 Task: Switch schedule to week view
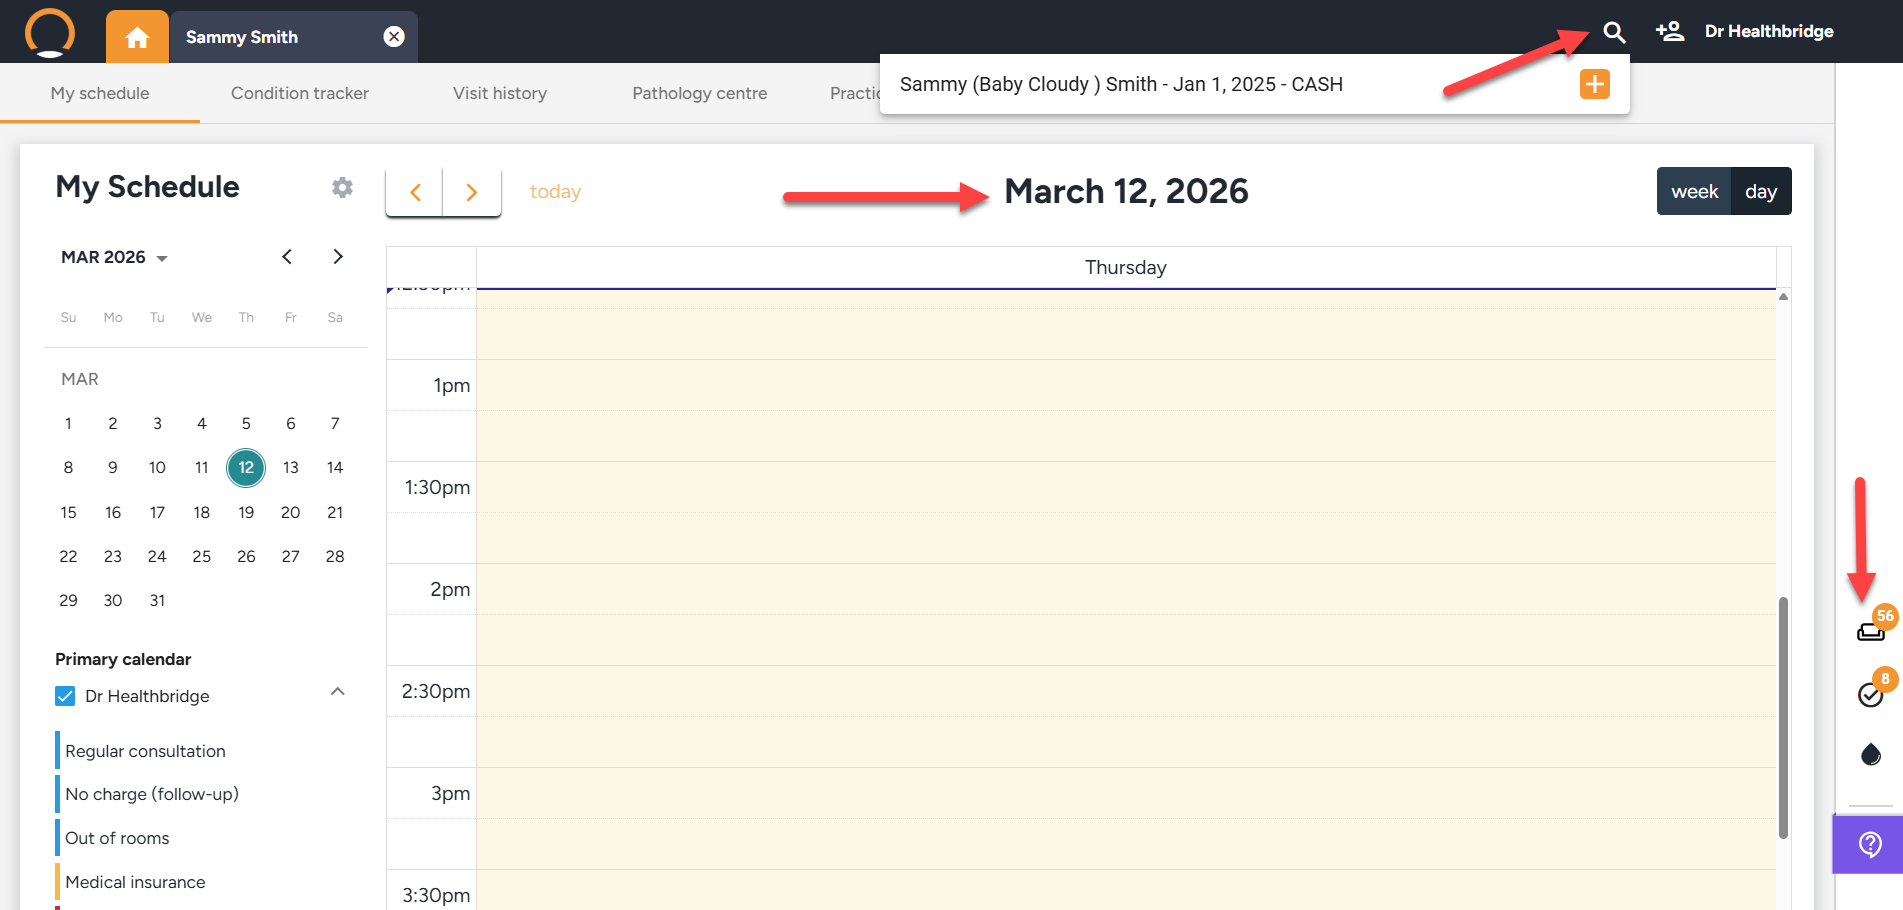point(1694,191)
